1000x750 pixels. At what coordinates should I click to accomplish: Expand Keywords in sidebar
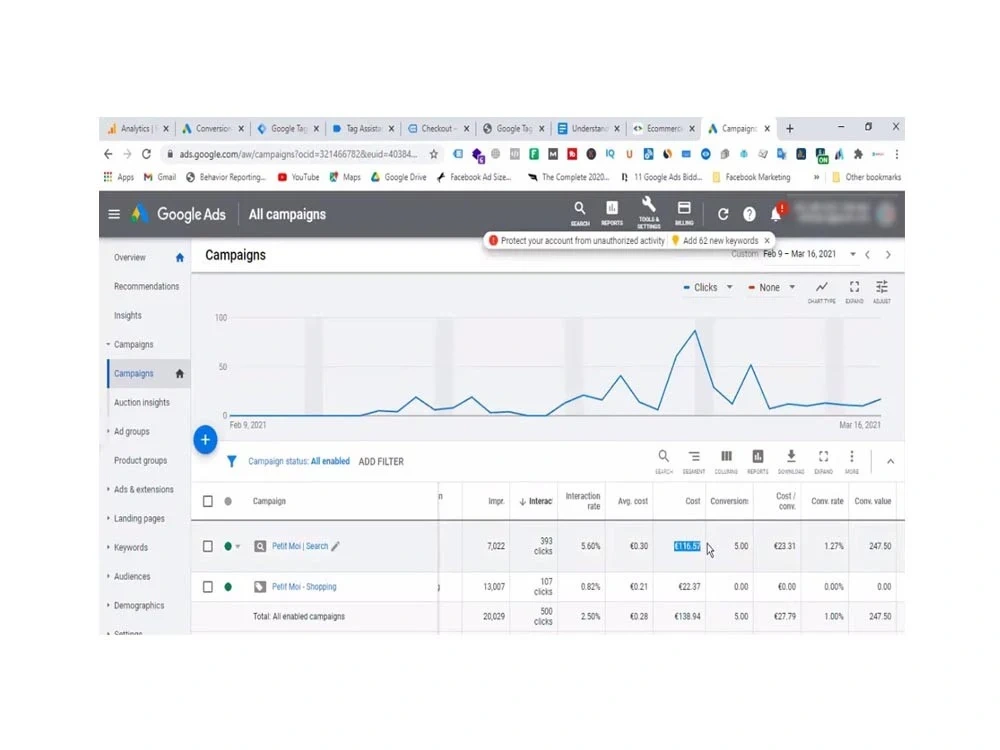[x=108, y=548]
